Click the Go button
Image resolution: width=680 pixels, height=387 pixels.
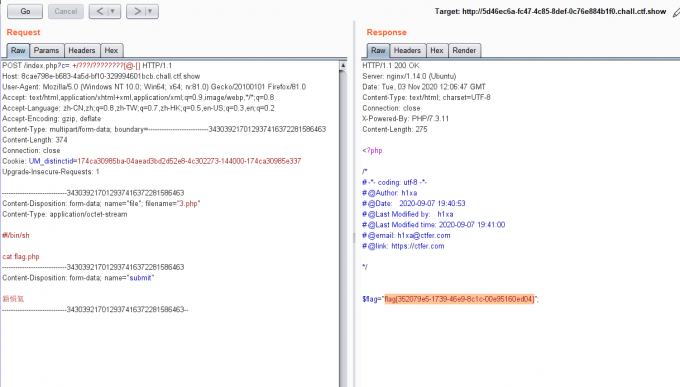click(x=25, y=11)
